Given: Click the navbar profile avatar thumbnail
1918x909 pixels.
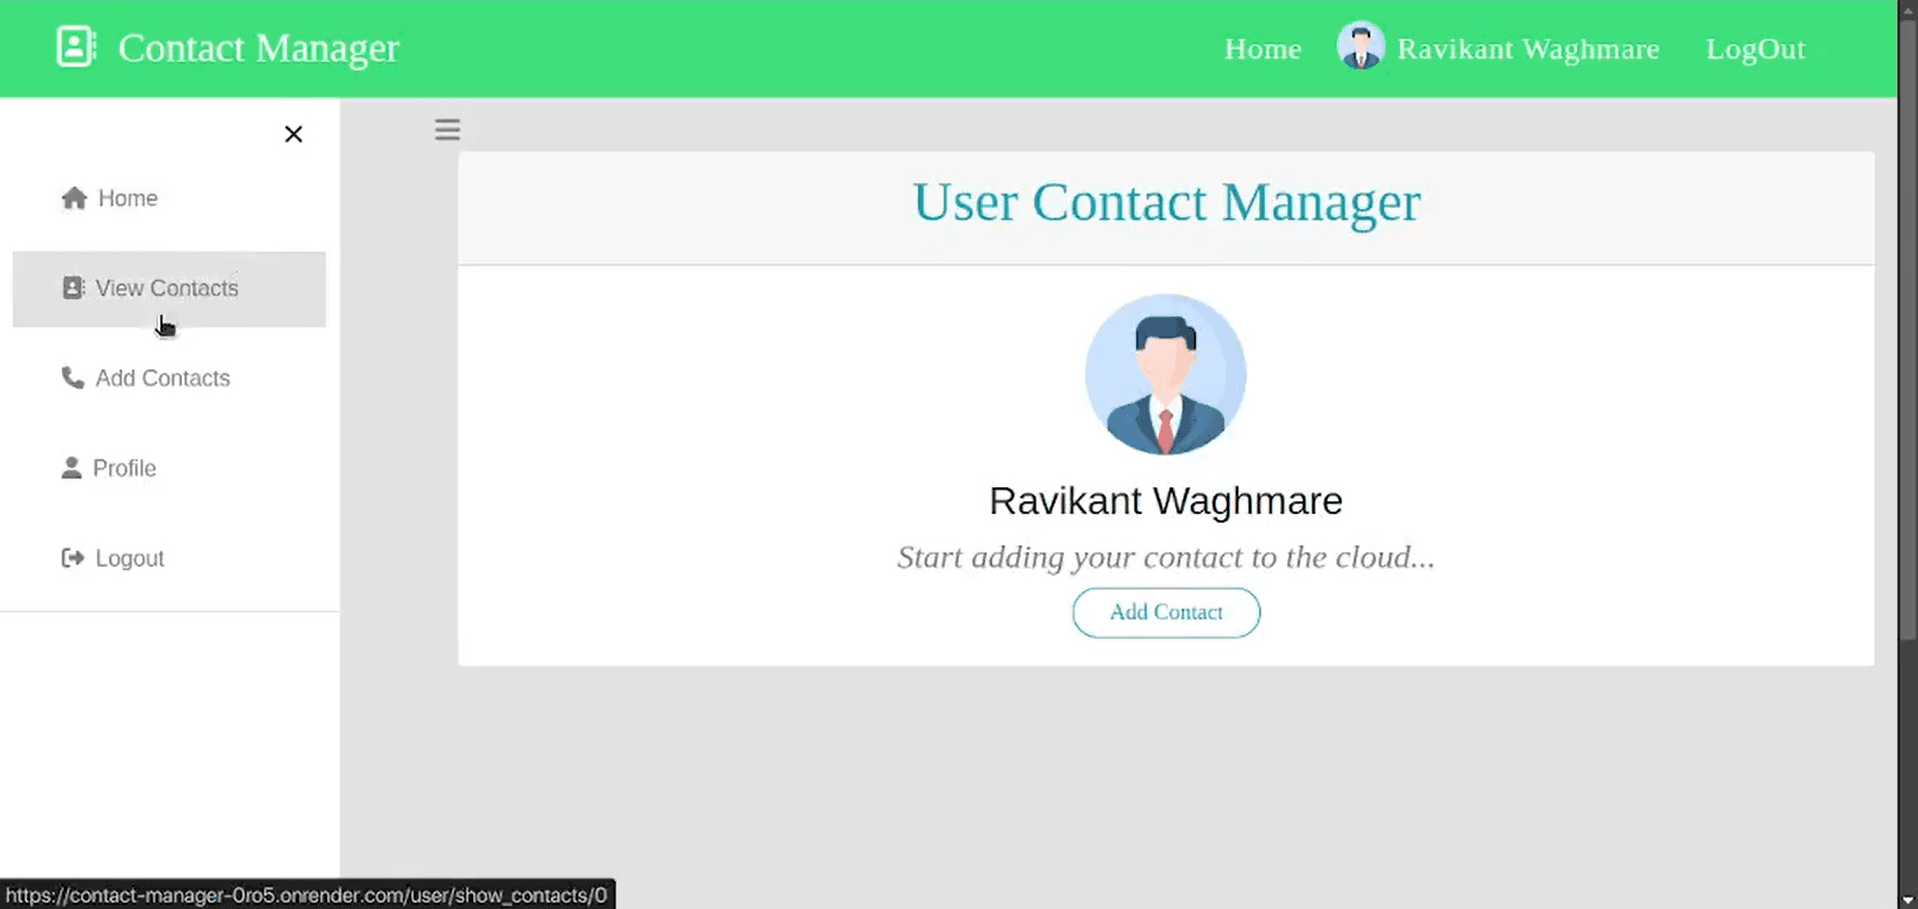Looking at the screenshot, I should 1360,45.
